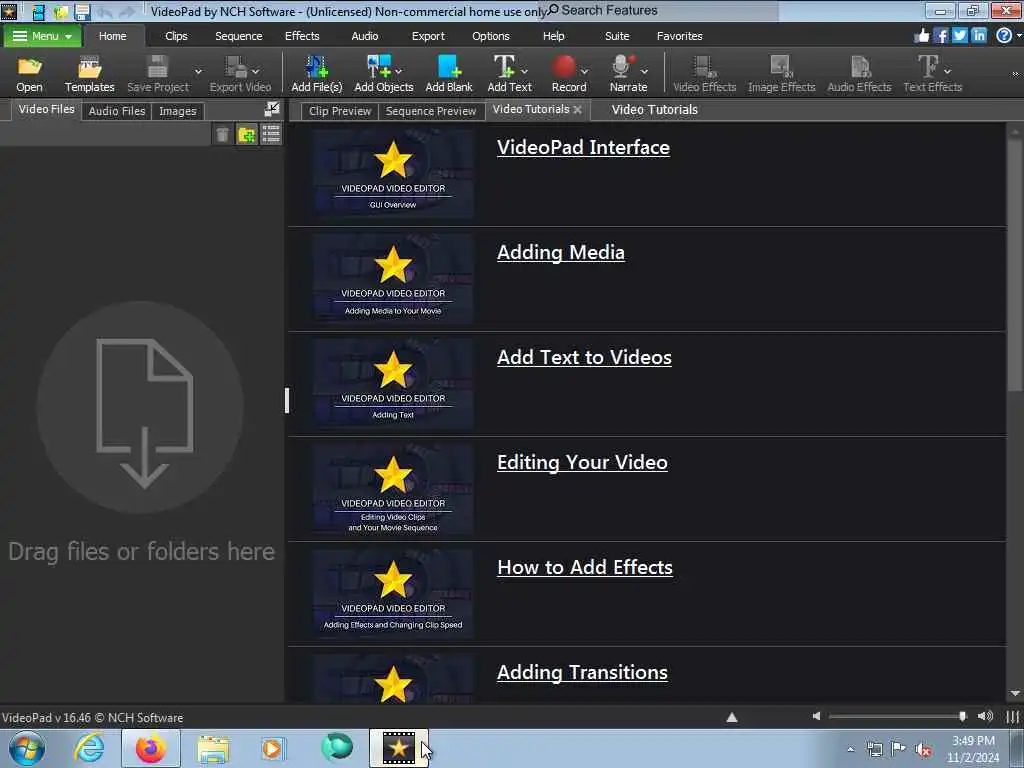Switch to the Images bin tab
Viewport: 1024px width, 768px height.
[x=178, y=111]
